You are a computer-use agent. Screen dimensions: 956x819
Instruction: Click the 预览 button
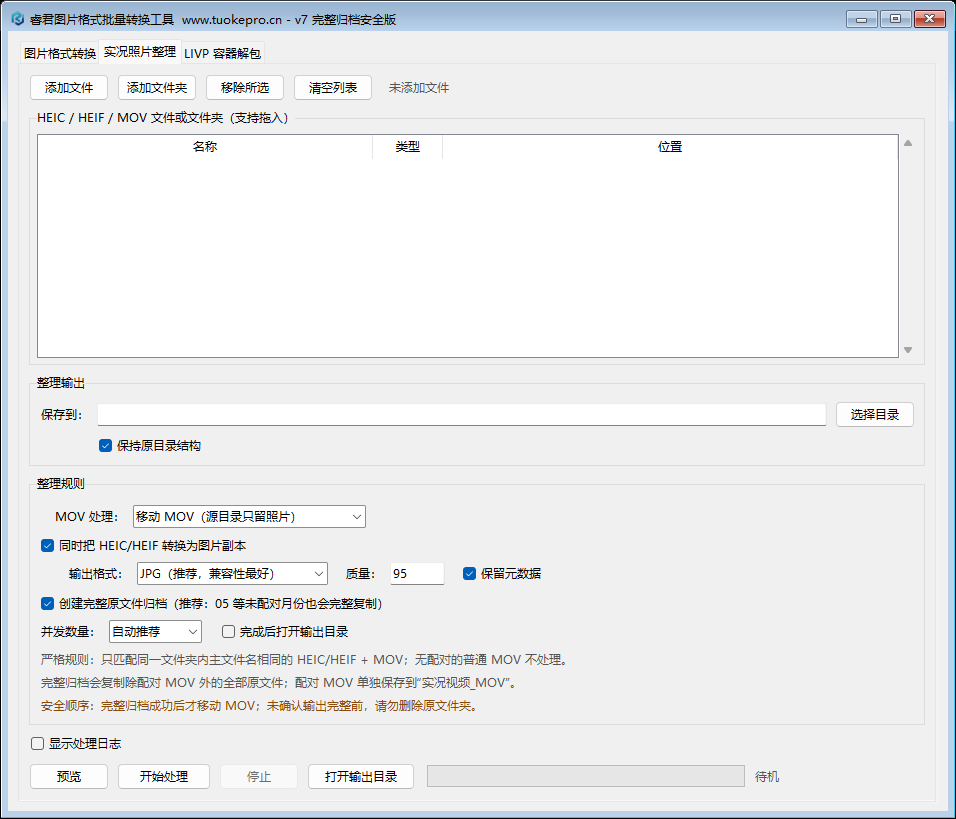click(x=69, y=777)
